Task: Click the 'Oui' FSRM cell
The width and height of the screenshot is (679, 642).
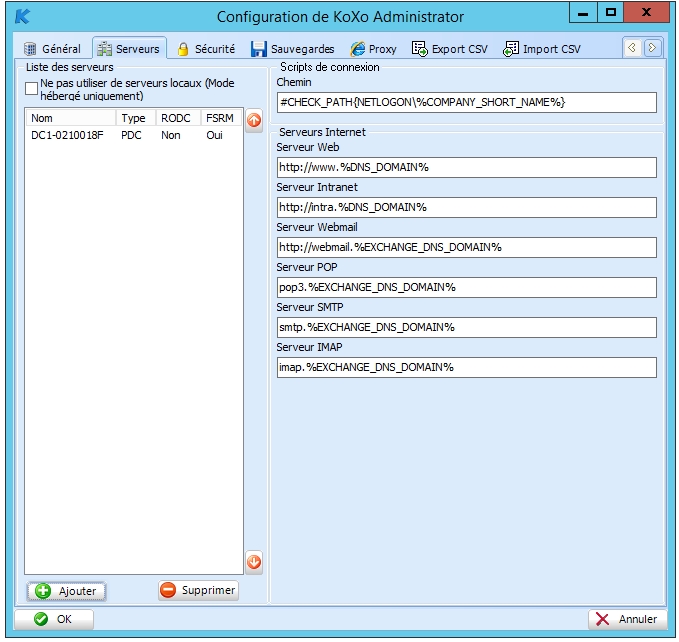Action: tap(214, 135)
